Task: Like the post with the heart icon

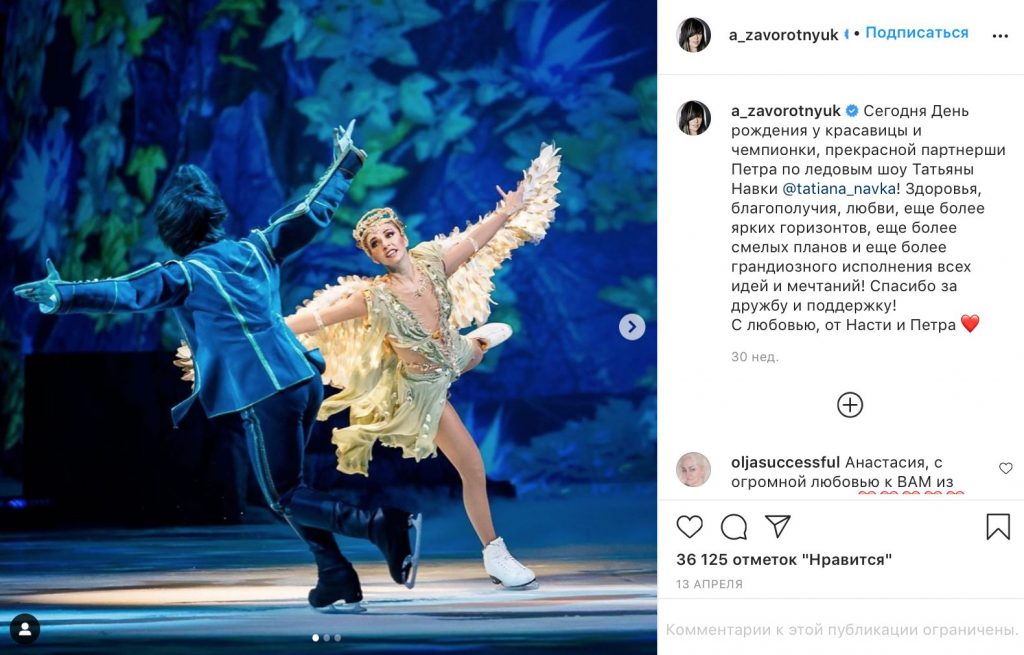Action: tap(689, 526)
